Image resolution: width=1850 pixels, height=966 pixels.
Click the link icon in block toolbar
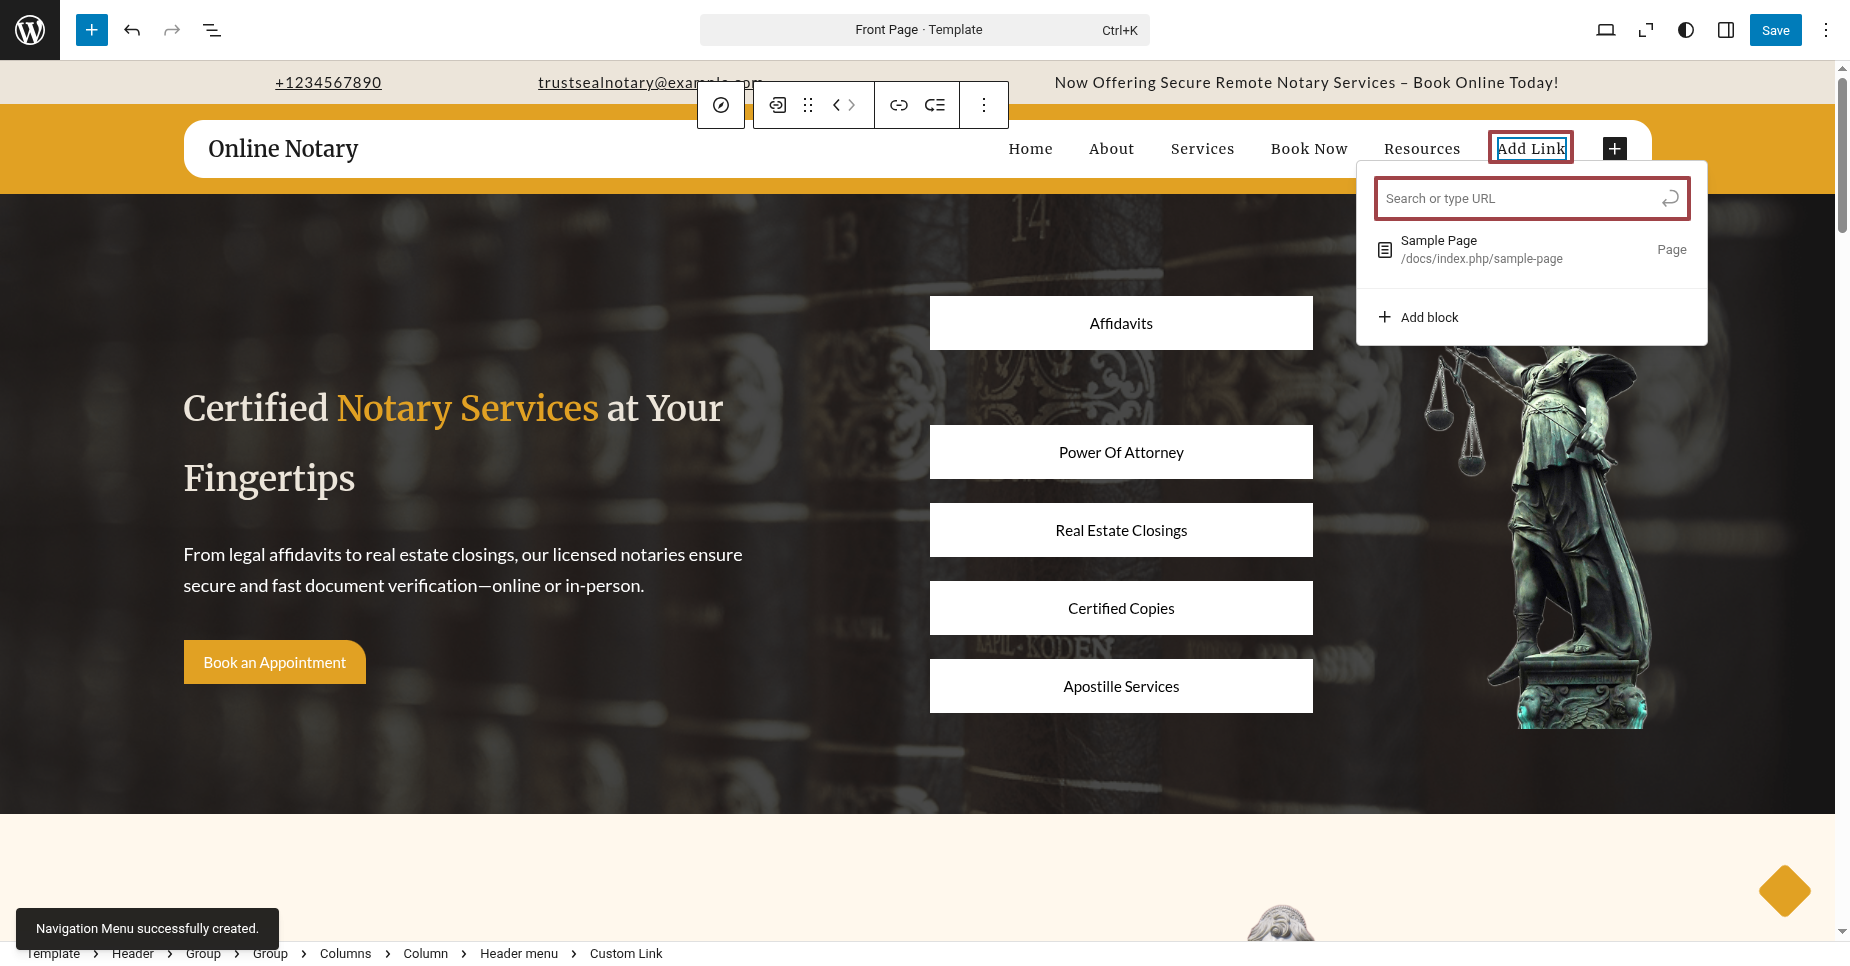point(899,105)
